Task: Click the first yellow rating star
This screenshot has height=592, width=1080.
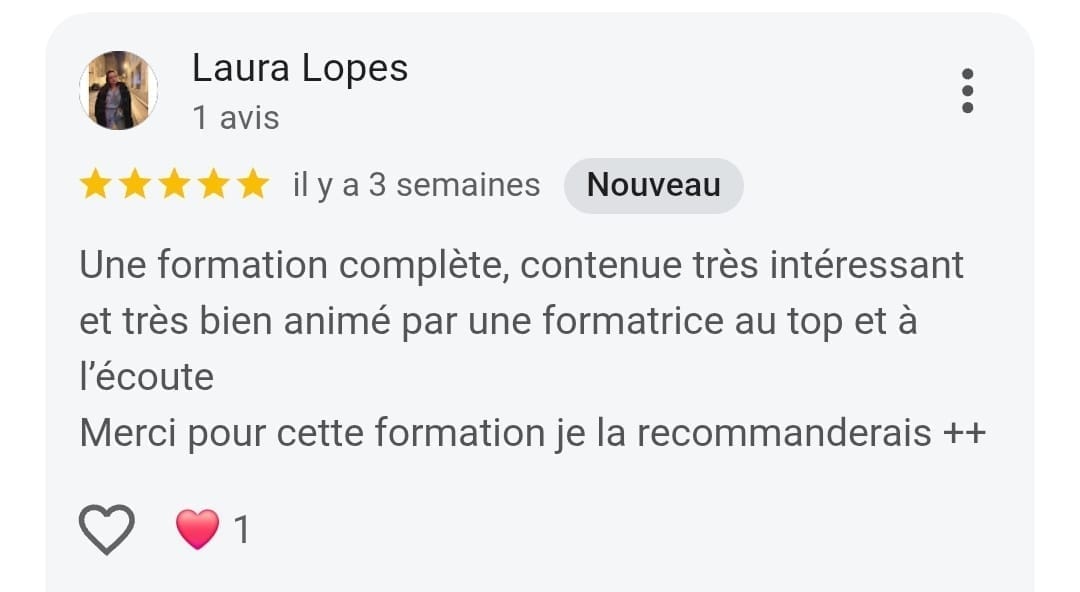Action: (x=95, y=185)
